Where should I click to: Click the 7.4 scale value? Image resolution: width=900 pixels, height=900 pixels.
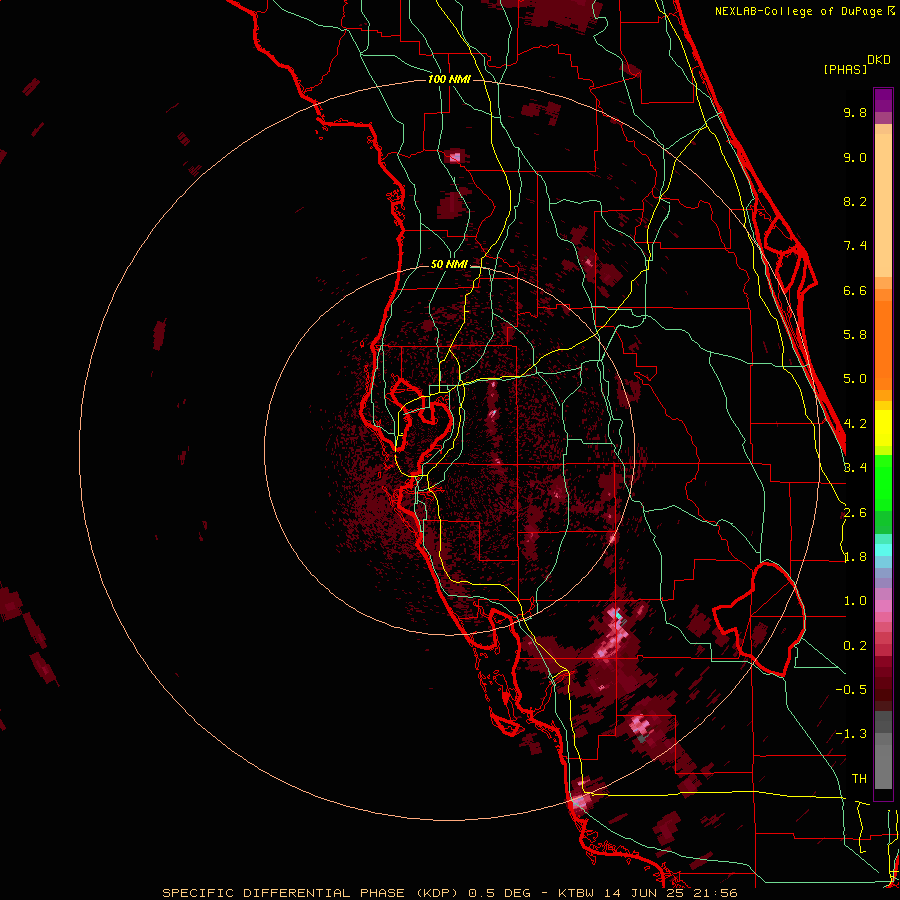click(855, 246)
